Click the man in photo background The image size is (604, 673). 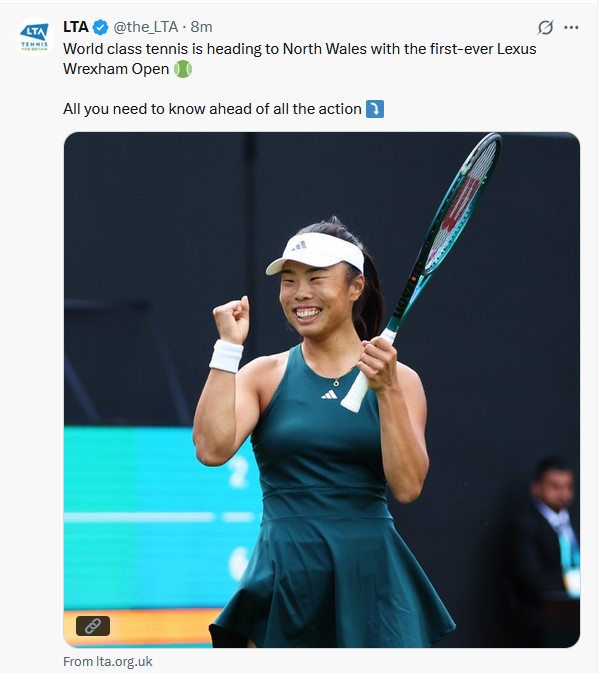point(552,528)
